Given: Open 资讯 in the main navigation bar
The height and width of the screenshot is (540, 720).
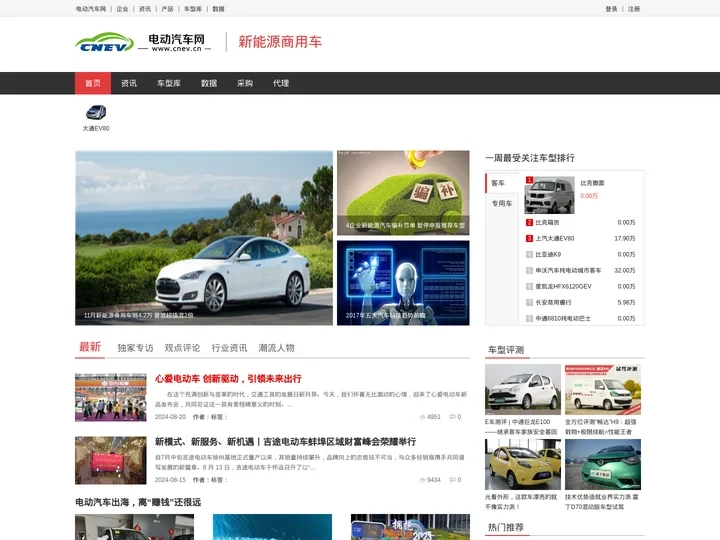Looking at the screenshot, I should pos(129,83).
